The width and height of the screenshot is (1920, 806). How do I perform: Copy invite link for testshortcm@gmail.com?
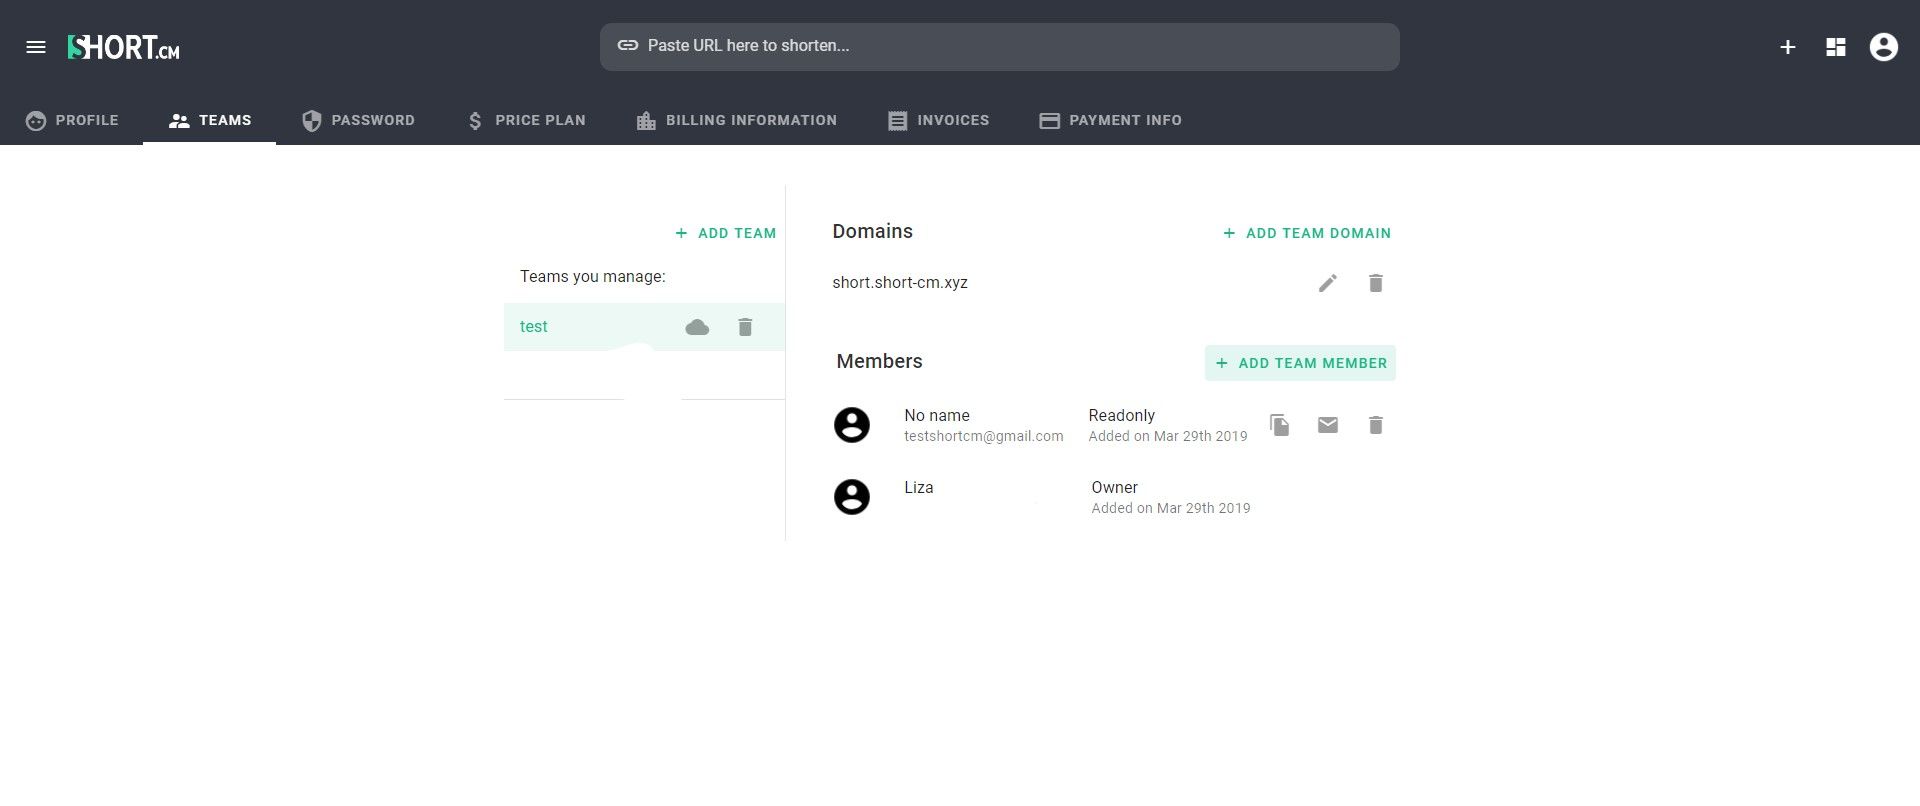click(1280, 425)
